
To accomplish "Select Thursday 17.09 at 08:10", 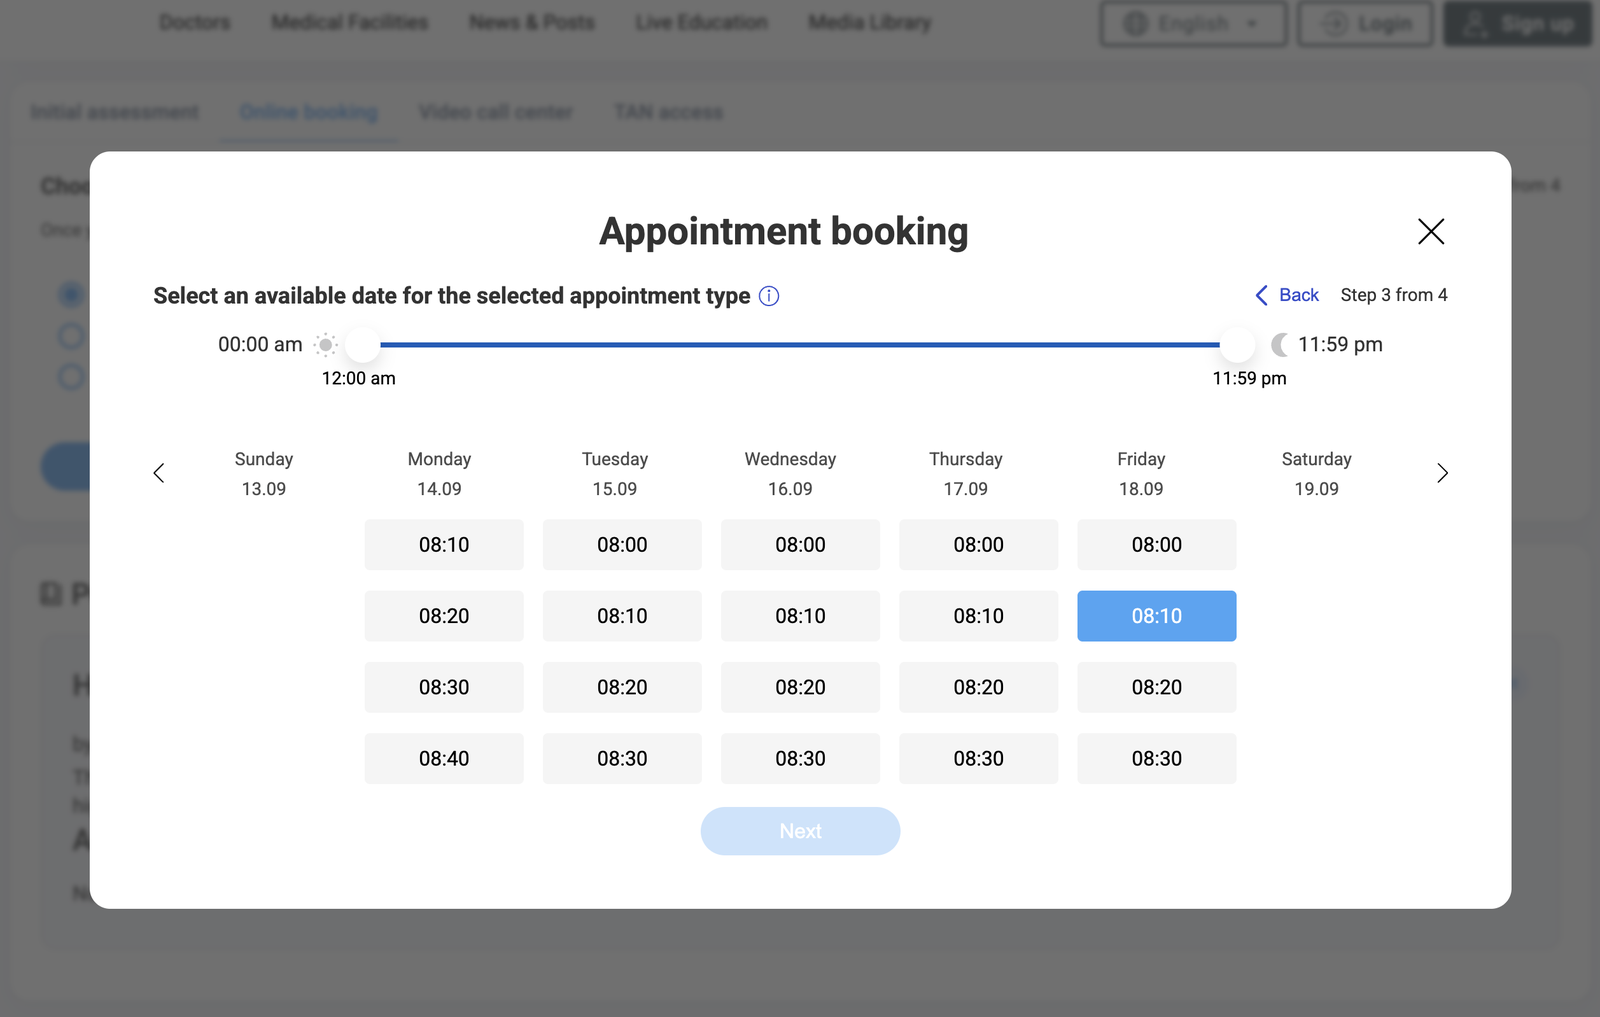I will click(978, 616).
